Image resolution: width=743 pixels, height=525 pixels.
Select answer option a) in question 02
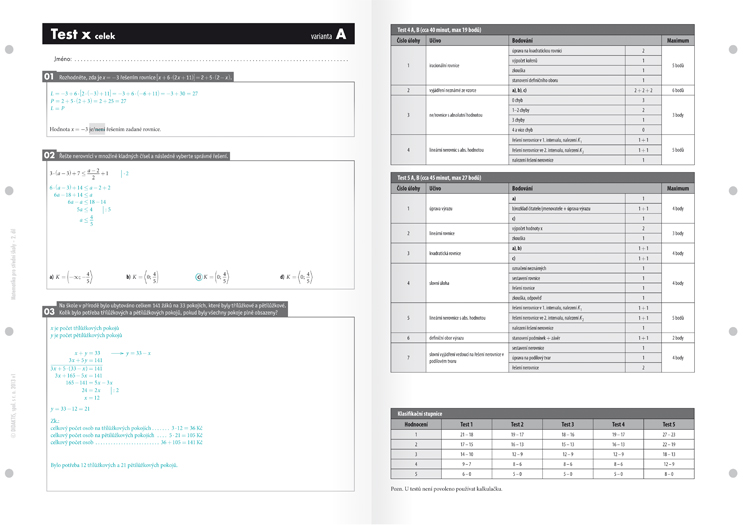52,277
